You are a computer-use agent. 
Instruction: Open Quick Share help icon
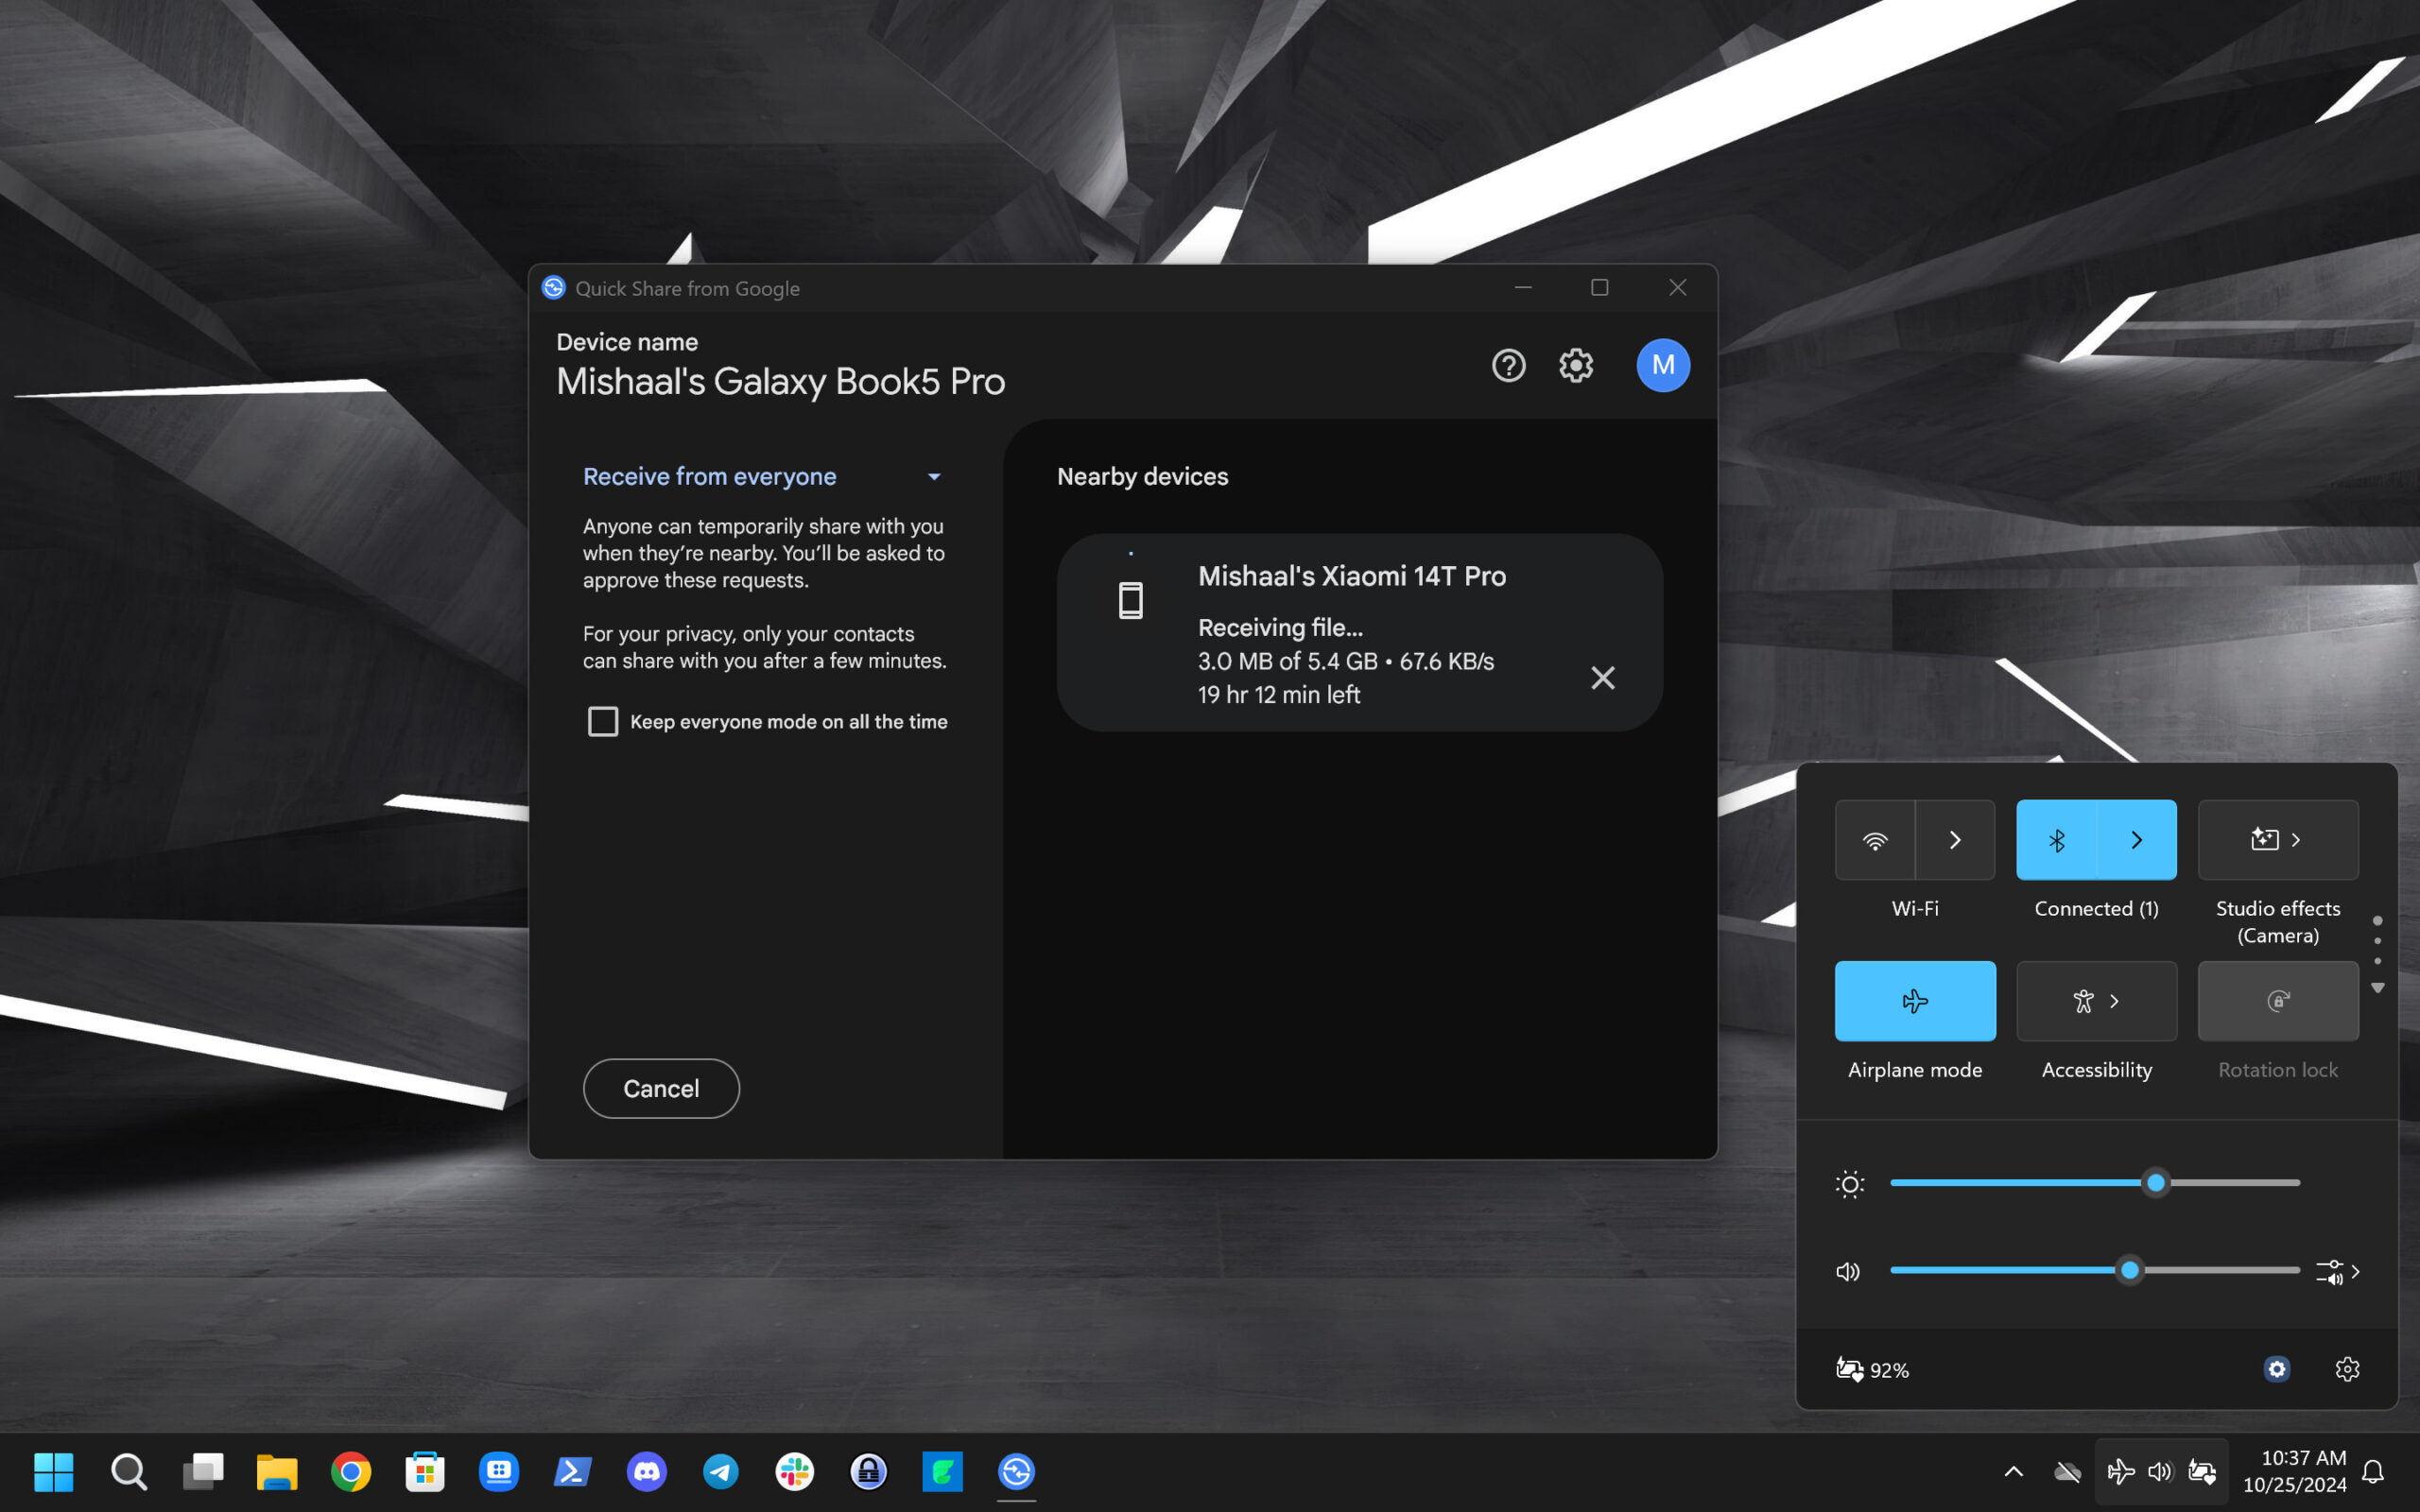point(1508,365)
